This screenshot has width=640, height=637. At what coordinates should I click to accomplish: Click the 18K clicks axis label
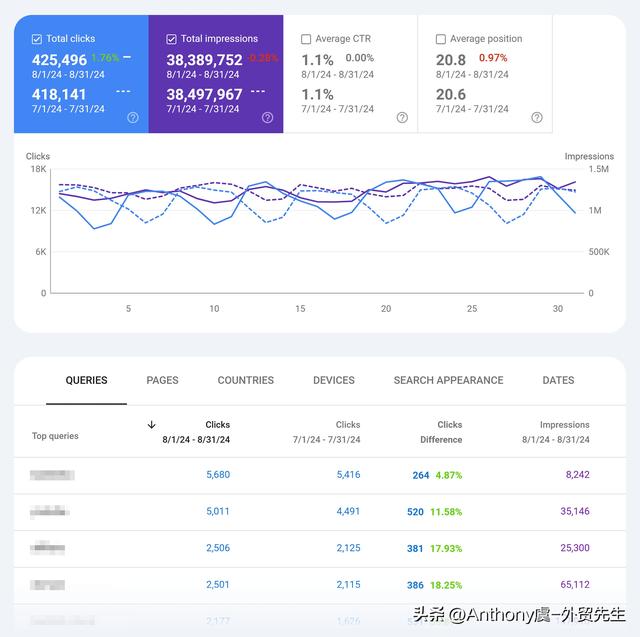click(39, 169)
